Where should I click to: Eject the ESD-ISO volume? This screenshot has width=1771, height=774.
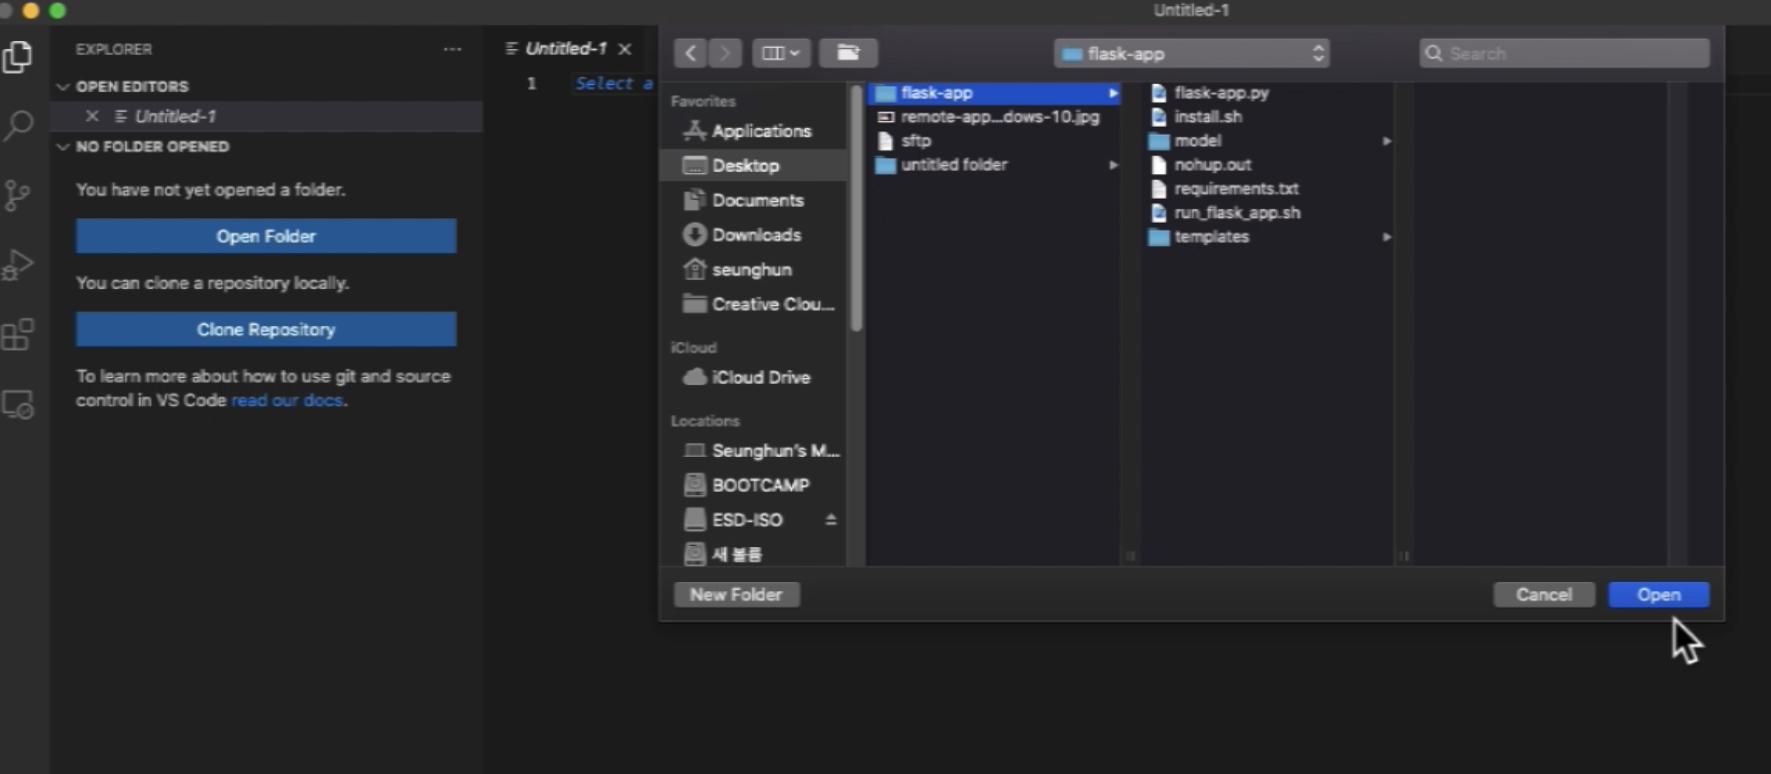(x=831, y=520)
